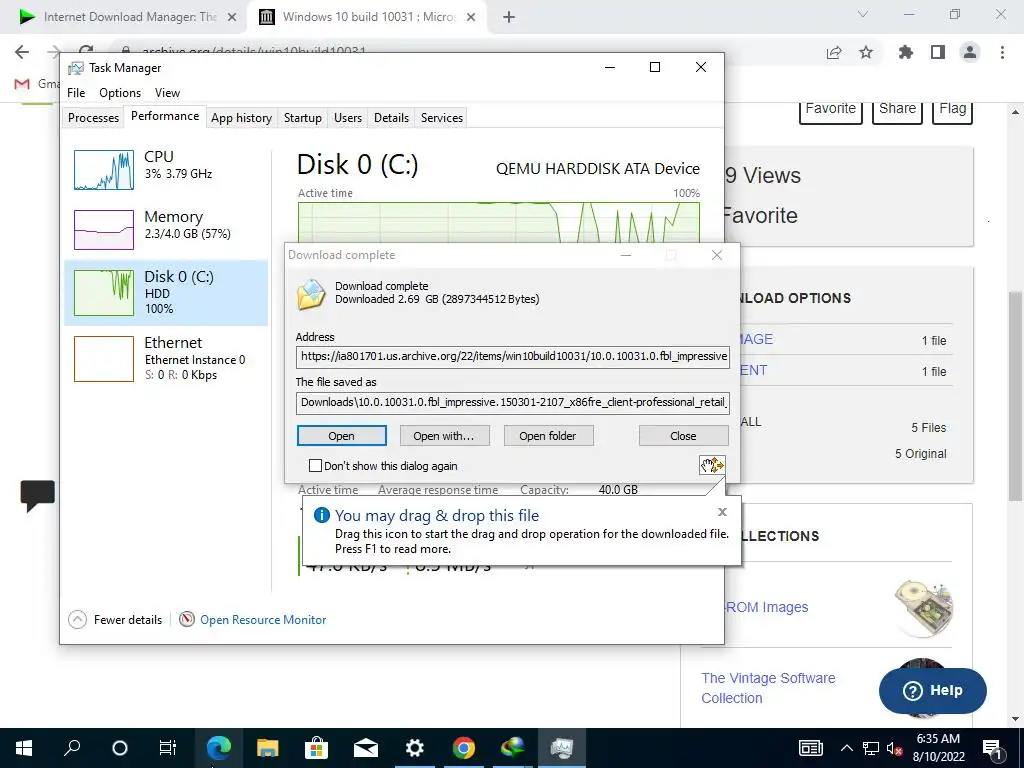This screenshot has width=1024, height=768.
Task: Open the App history tab
Action: [242, 118]
